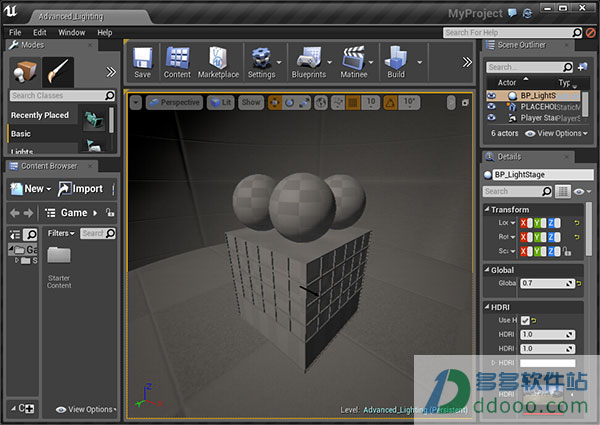Navigate forward in Content Browser

click(x=28, y=213)
